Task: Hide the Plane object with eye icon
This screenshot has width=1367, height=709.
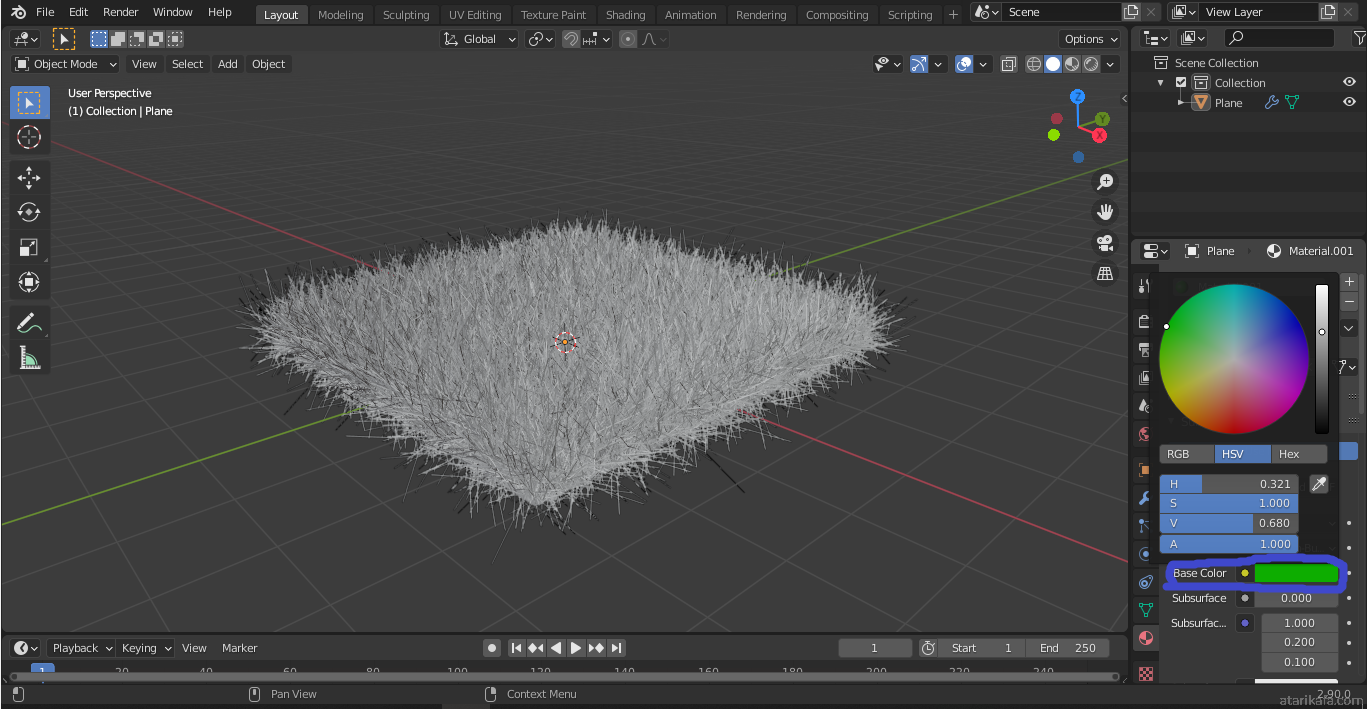Action: click(1349, 102)
